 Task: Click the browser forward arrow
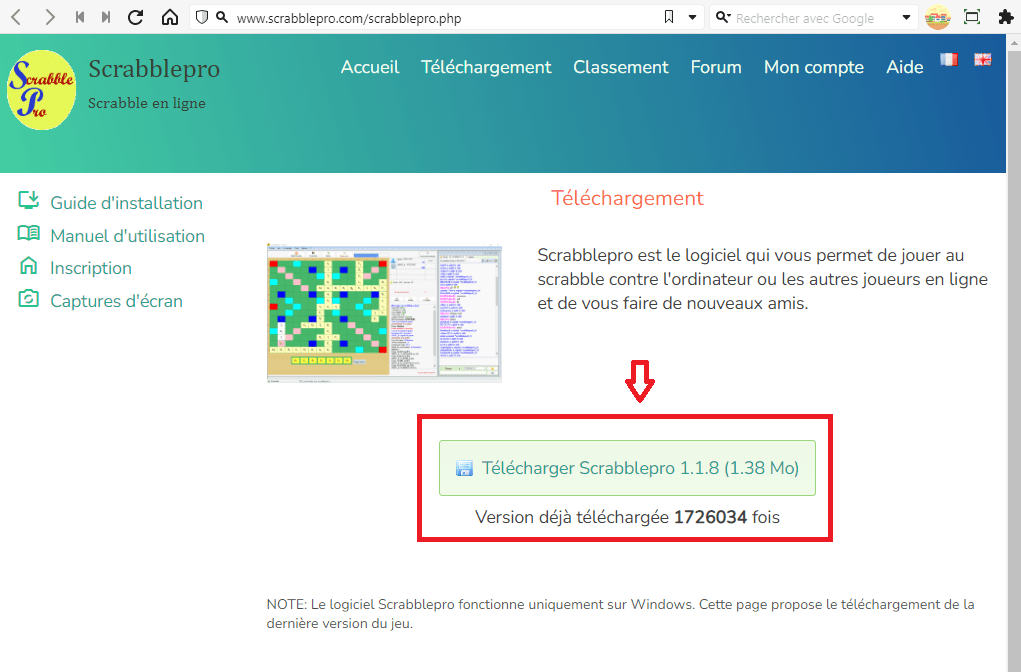pos(49,18)
